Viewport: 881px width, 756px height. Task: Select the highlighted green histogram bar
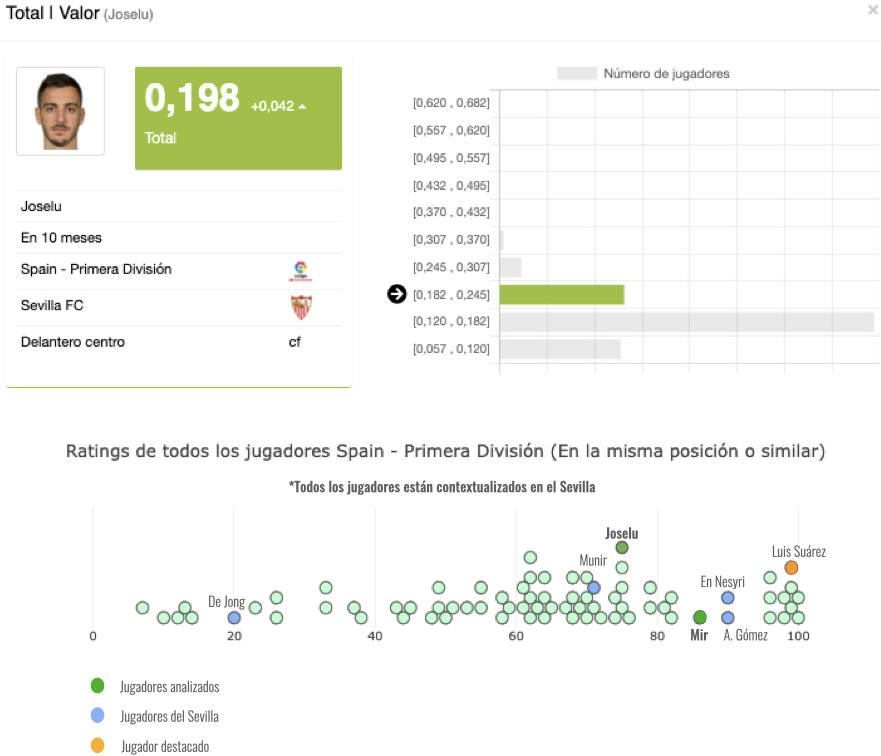(561, 294)
